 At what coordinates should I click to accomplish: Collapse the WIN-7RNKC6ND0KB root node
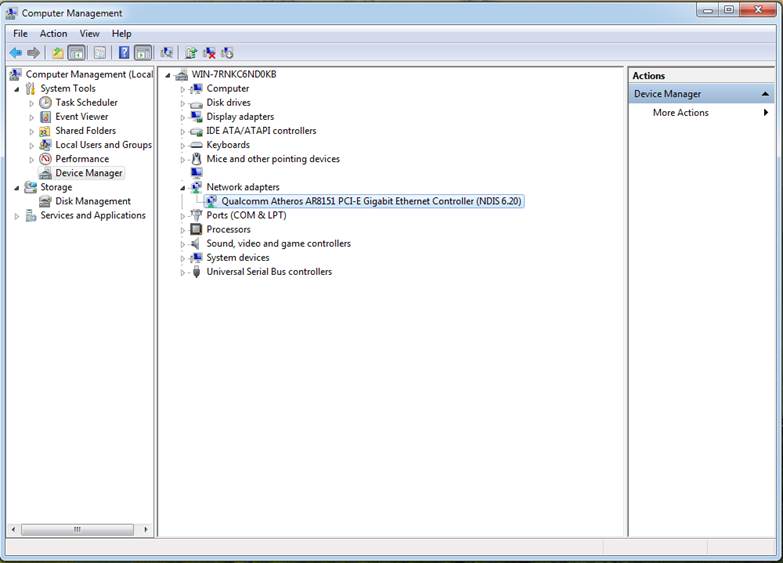coord(168,75)
